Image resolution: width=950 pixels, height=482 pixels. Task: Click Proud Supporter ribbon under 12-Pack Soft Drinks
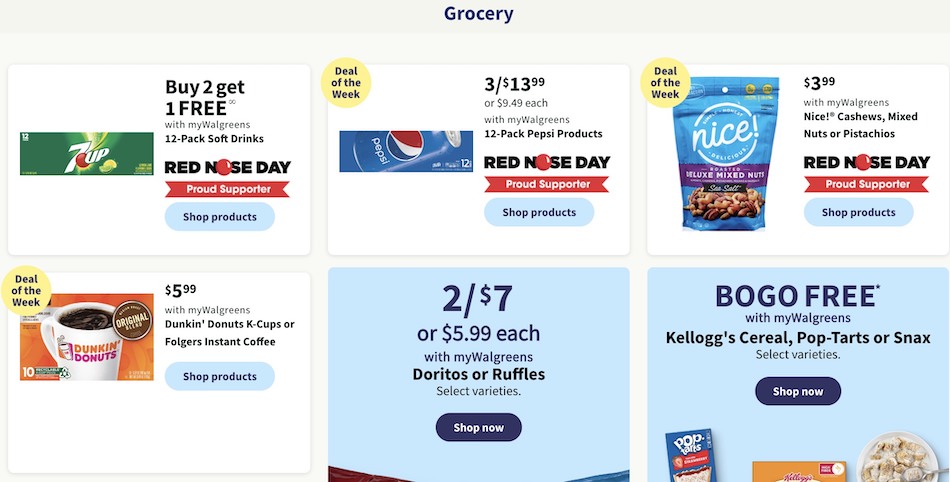pos(227,190)
